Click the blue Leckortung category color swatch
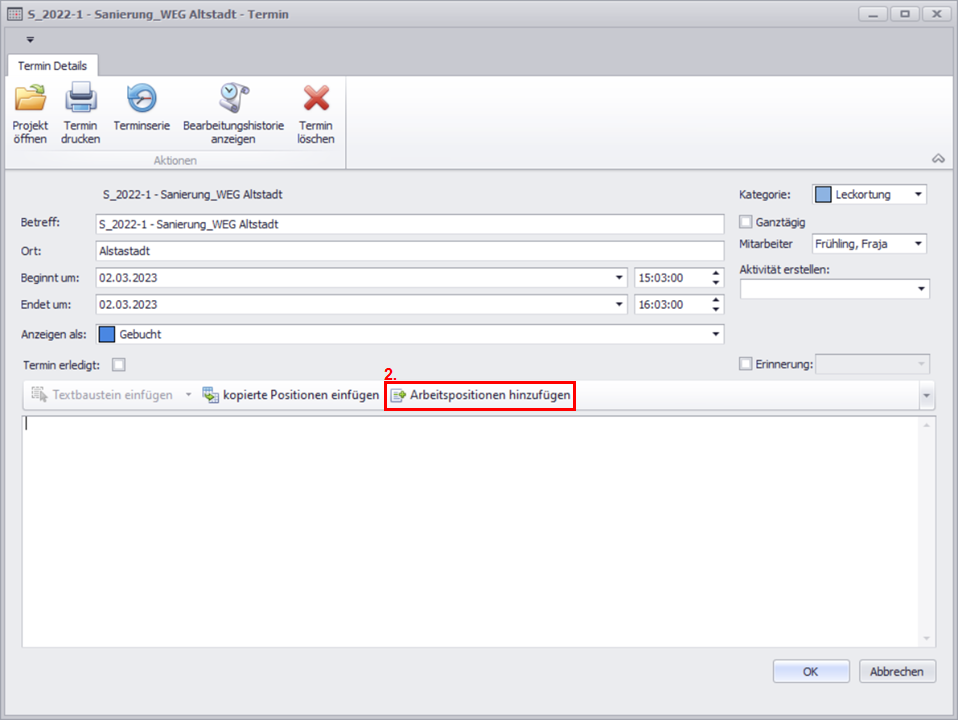Screen dimensions: 958x720 point(823,195)
